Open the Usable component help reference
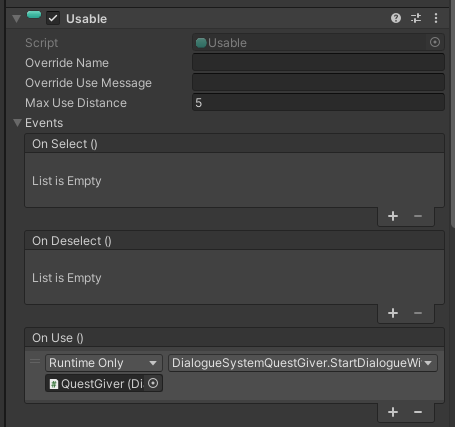This screenshot has height=427, width=455. [x=396, y=18]
